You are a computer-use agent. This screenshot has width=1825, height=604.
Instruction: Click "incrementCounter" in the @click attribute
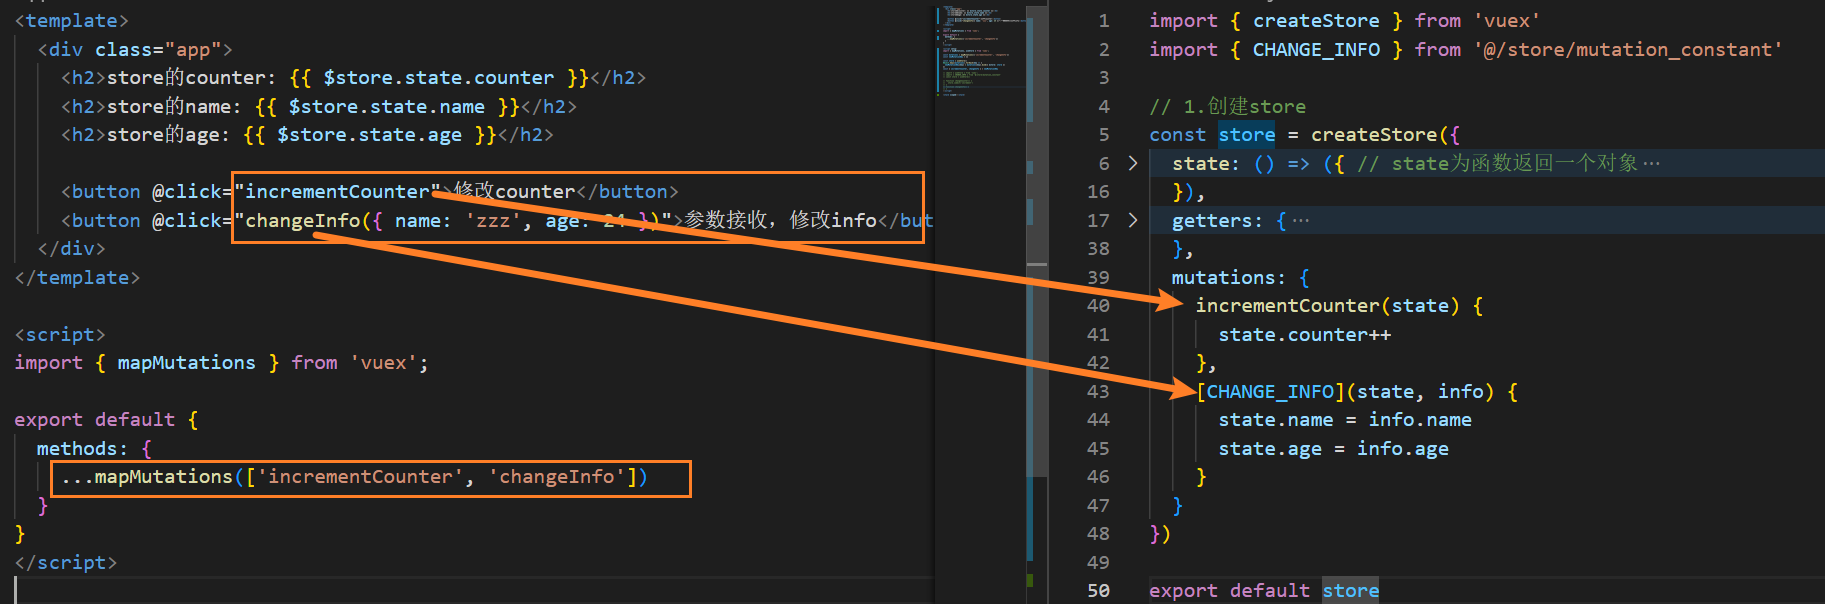pos(337,192)
